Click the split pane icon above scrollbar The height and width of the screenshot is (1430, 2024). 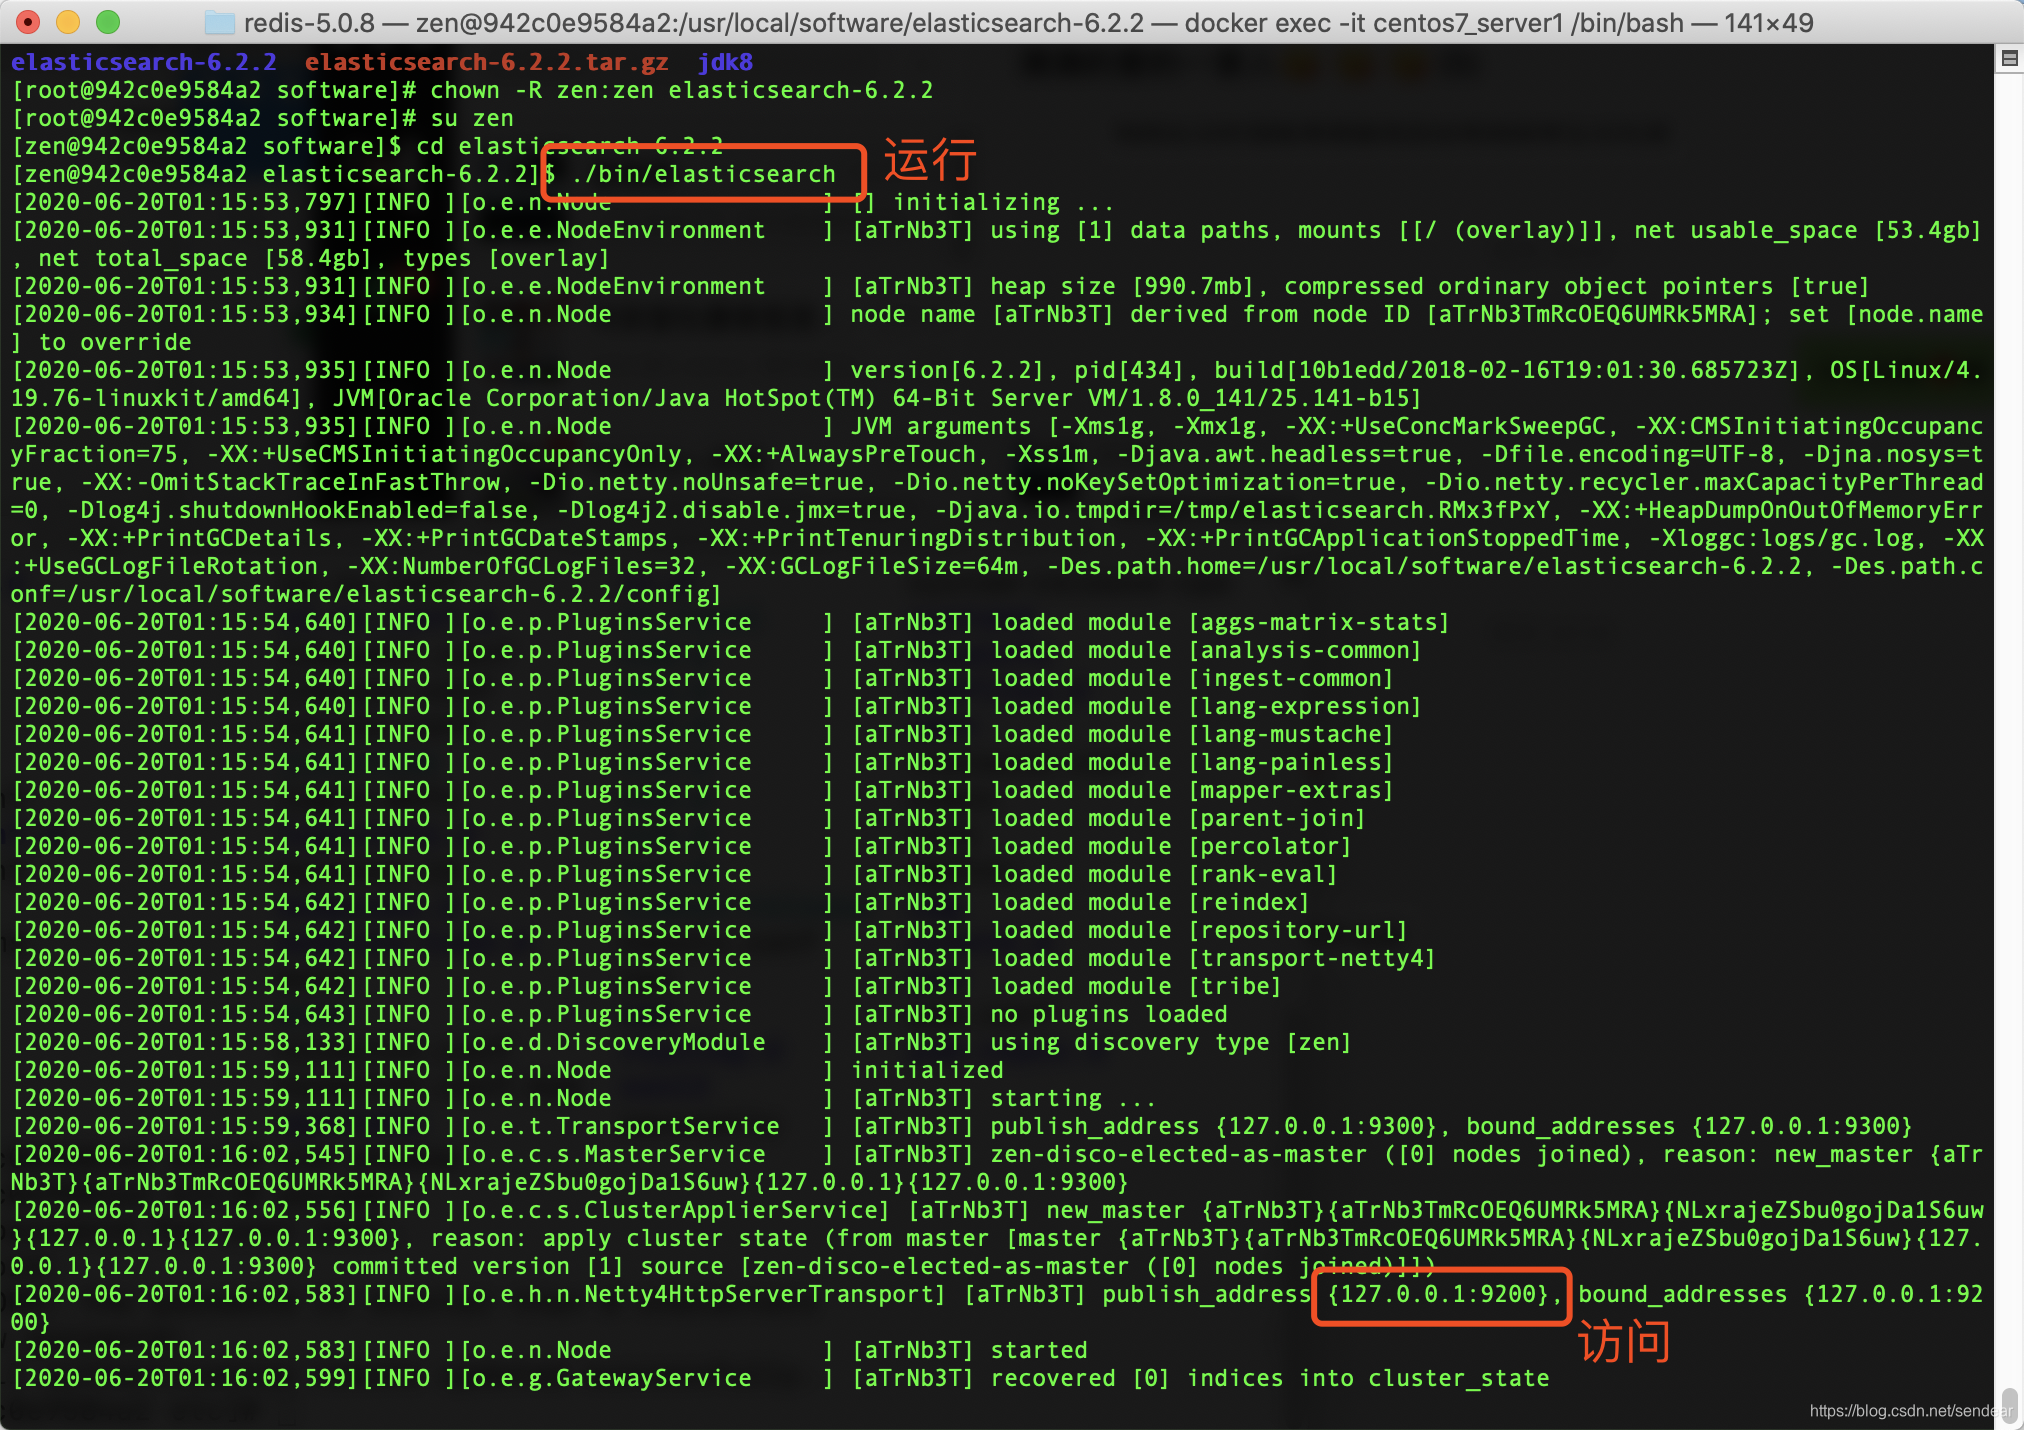click(2009, 58)
